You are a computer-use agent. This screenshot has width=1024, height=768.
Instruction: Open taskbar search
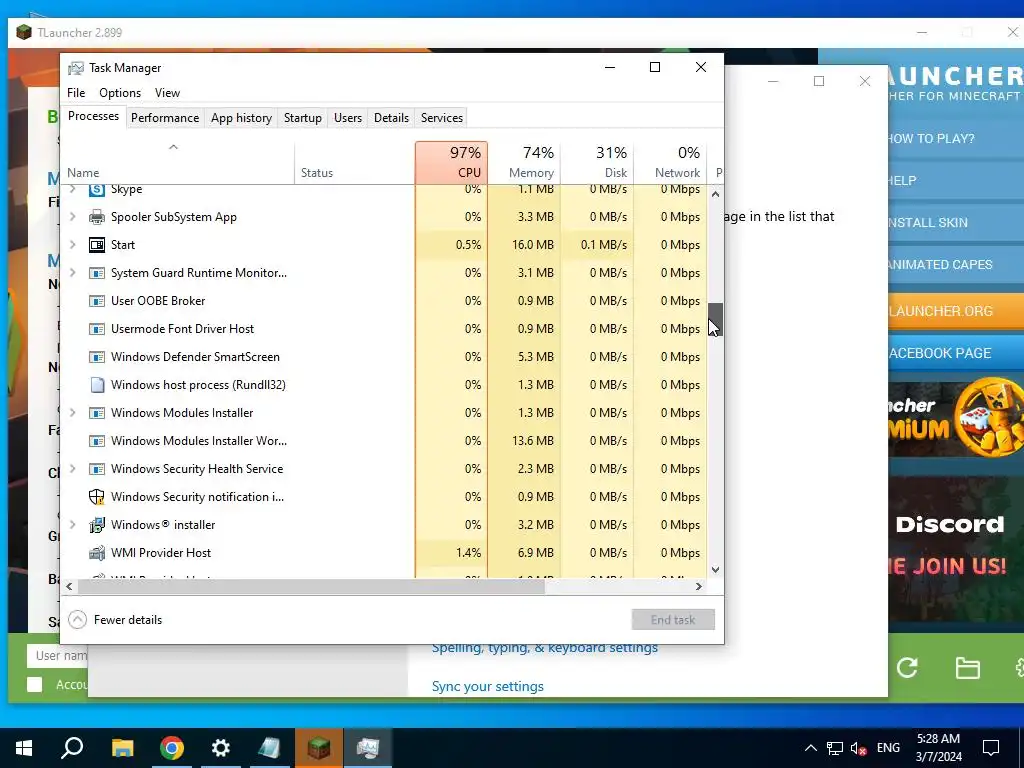pyautogui.click(x=72, y=748)
